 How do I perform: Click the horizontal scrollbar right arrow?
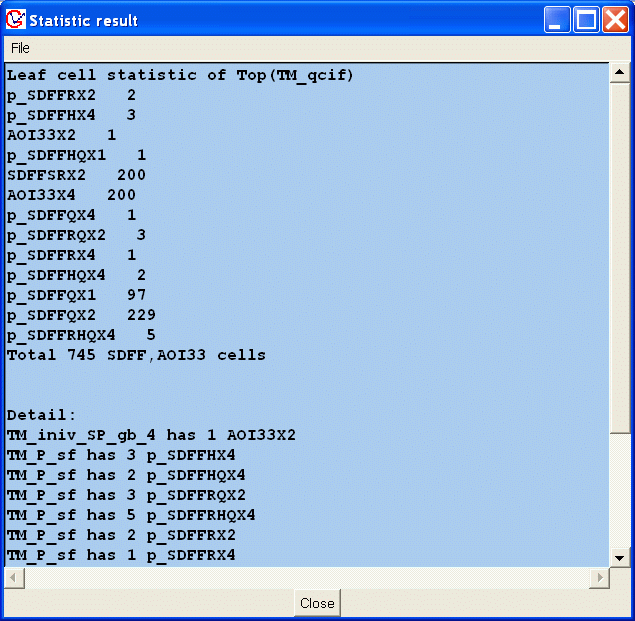[600, 578]
